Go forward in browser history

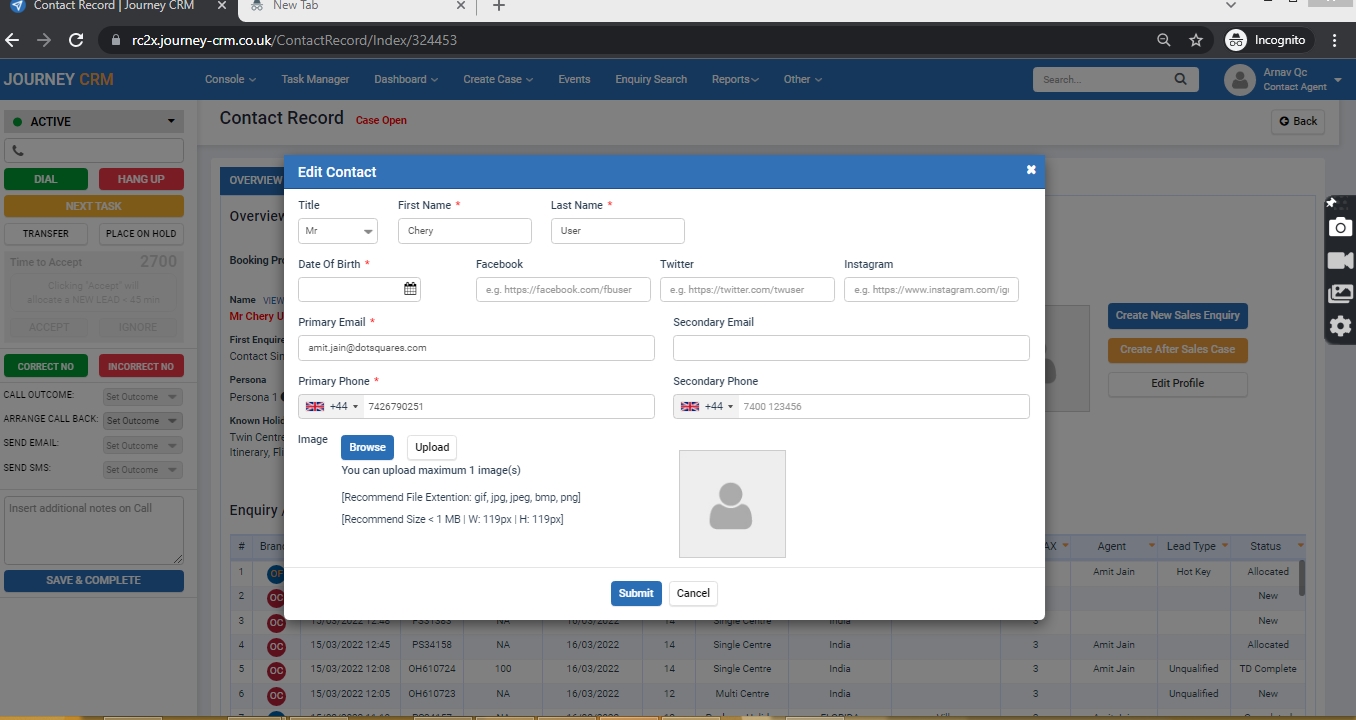44,40
